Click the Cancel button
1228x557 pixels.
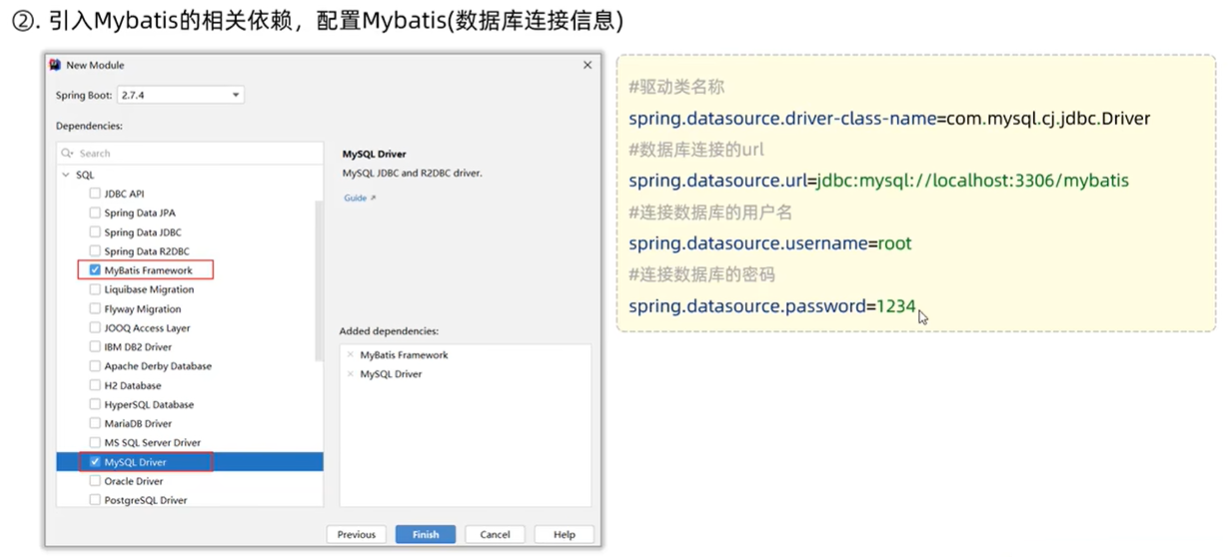(x=495, y=535)
